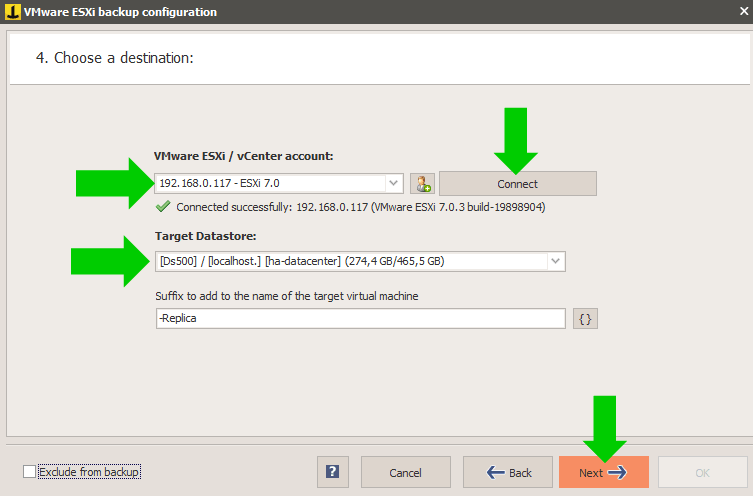Close the VMware ESXi backup configuration window
This screenshot has width=753, height=496.
[744, 11]
